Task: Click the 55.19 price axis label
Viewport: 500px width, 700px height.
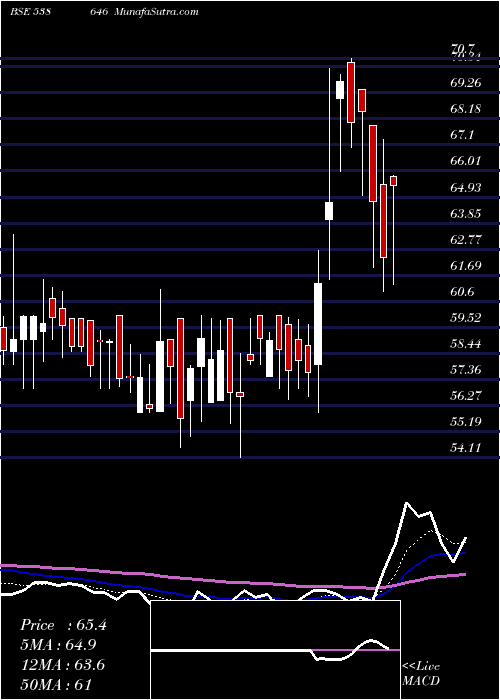Action: tap(466, 421)
